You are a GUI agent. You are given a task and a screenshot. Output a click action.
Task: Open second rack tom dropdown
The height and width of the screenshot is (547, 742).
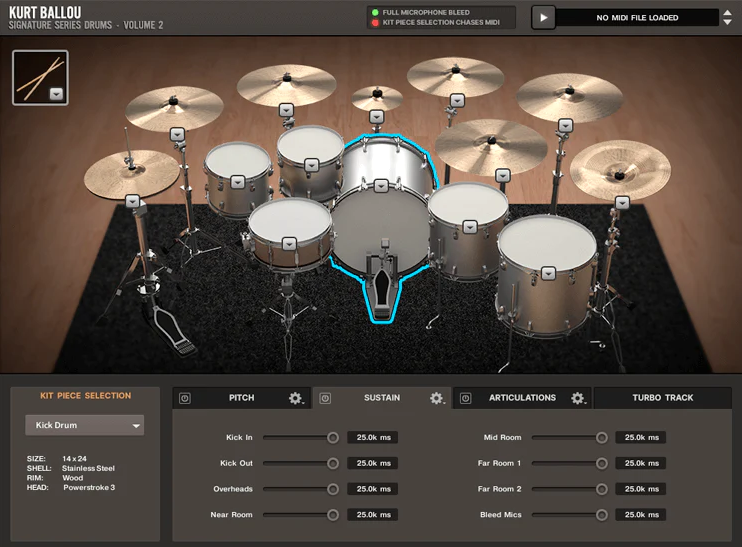click(311, 165)
